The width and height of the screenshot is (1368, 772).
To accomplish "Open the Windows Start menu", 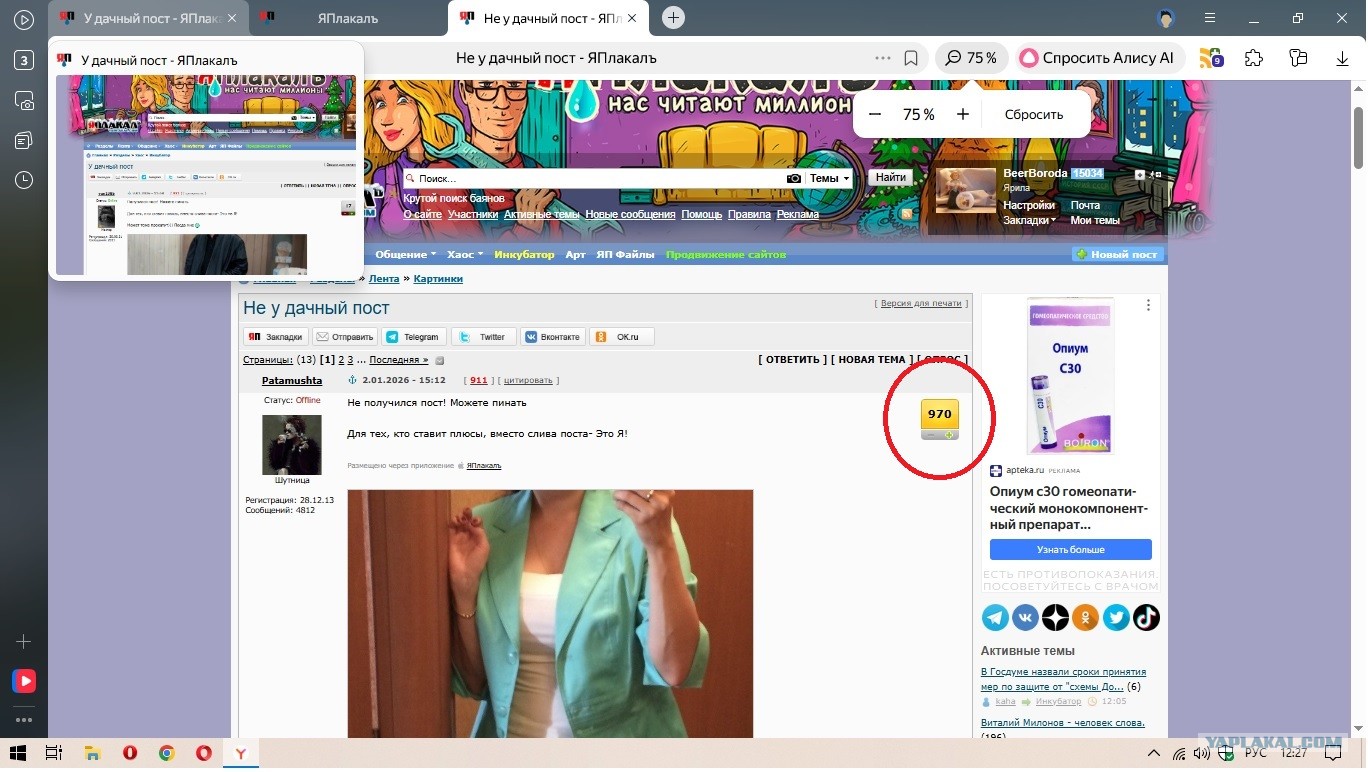I will 17,753.
